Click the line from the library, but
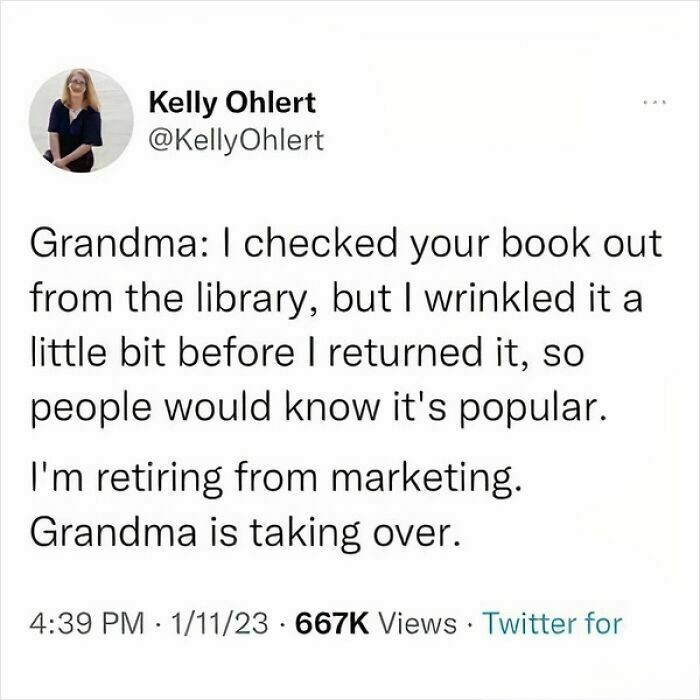 coord(337,299)
